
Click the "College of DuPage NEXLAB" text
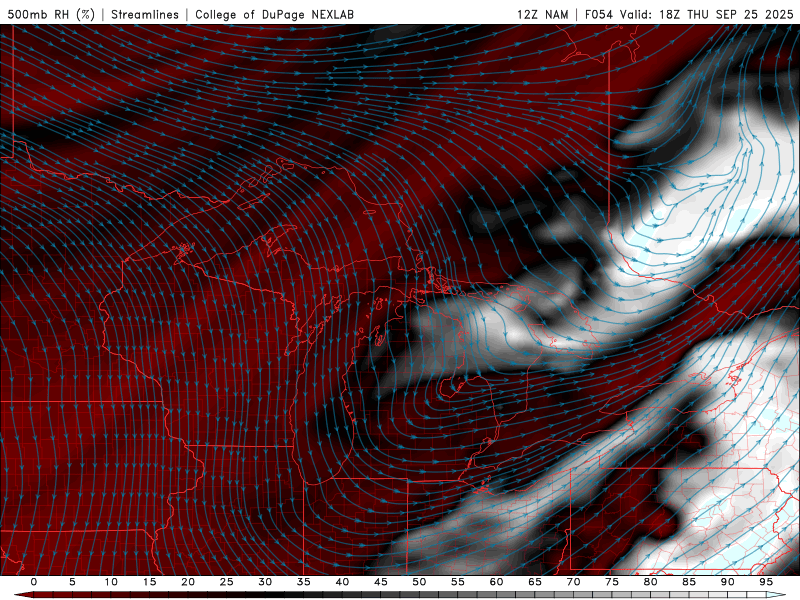pos(274,14)
